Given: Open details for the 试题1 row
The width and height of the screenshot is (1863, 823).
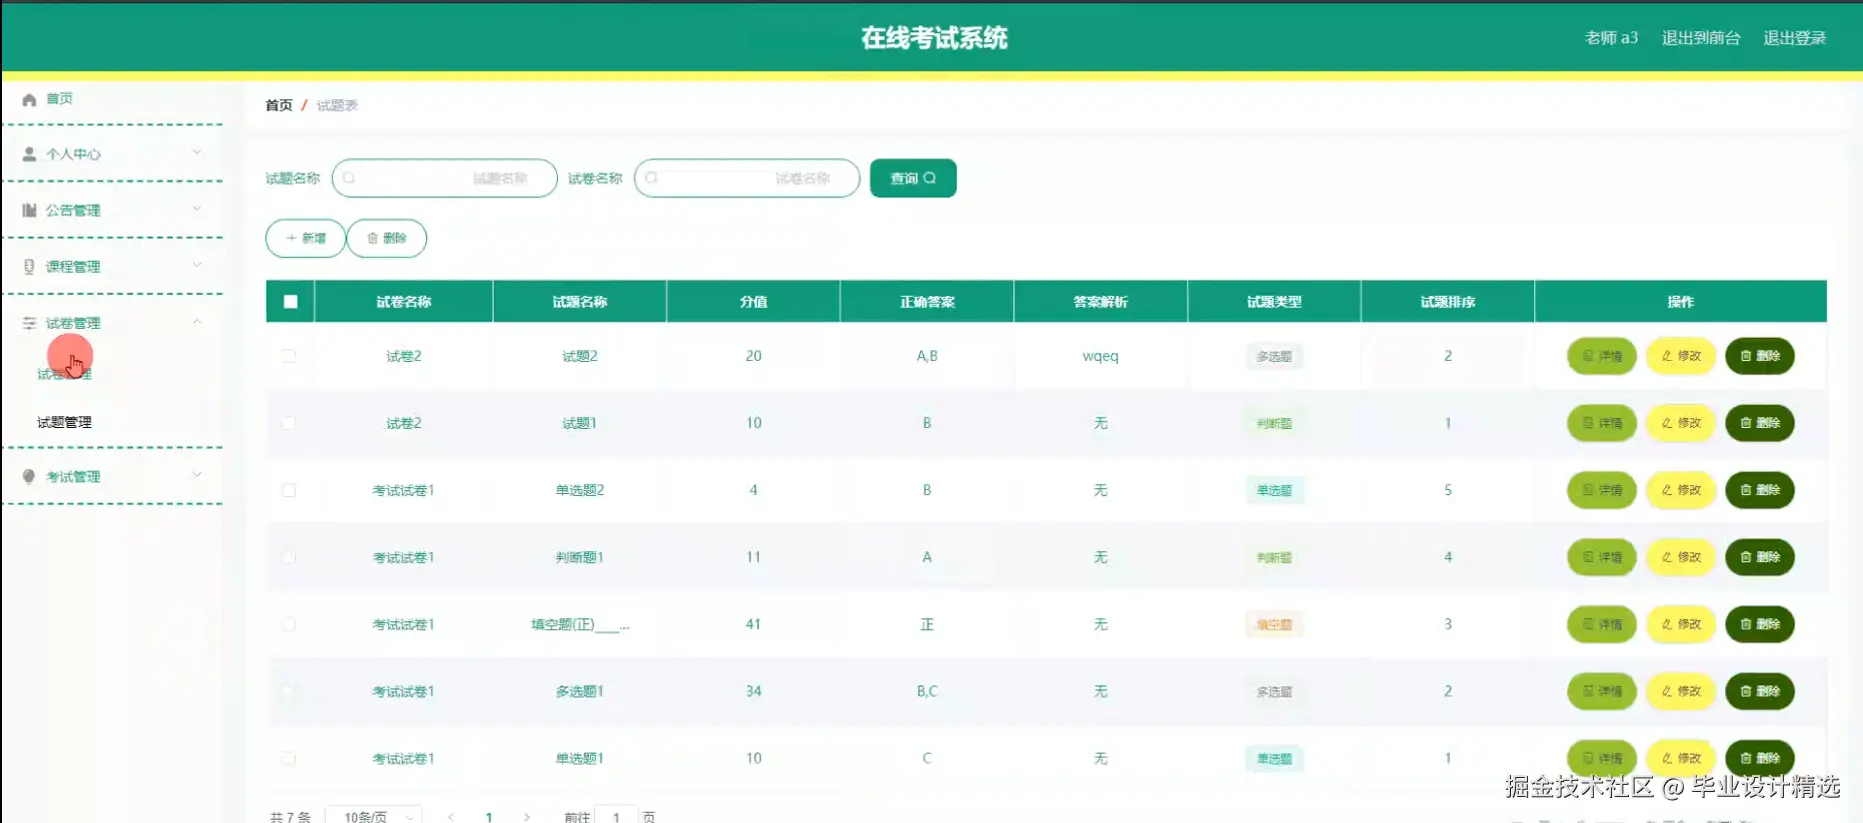Looking at the screenshot, I should [1602, 423].
